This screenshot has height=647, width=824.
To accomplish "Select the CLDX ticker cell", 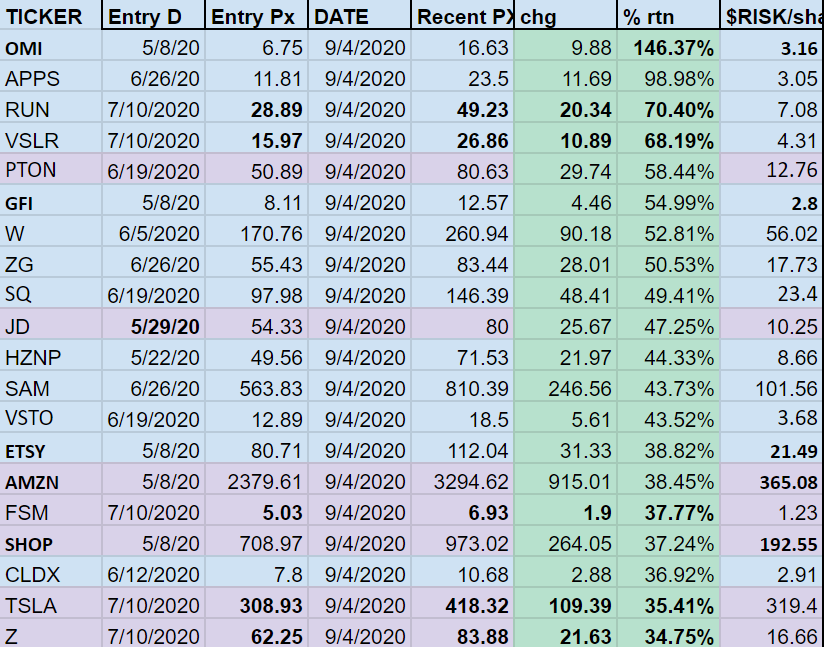I will [50, 572].
